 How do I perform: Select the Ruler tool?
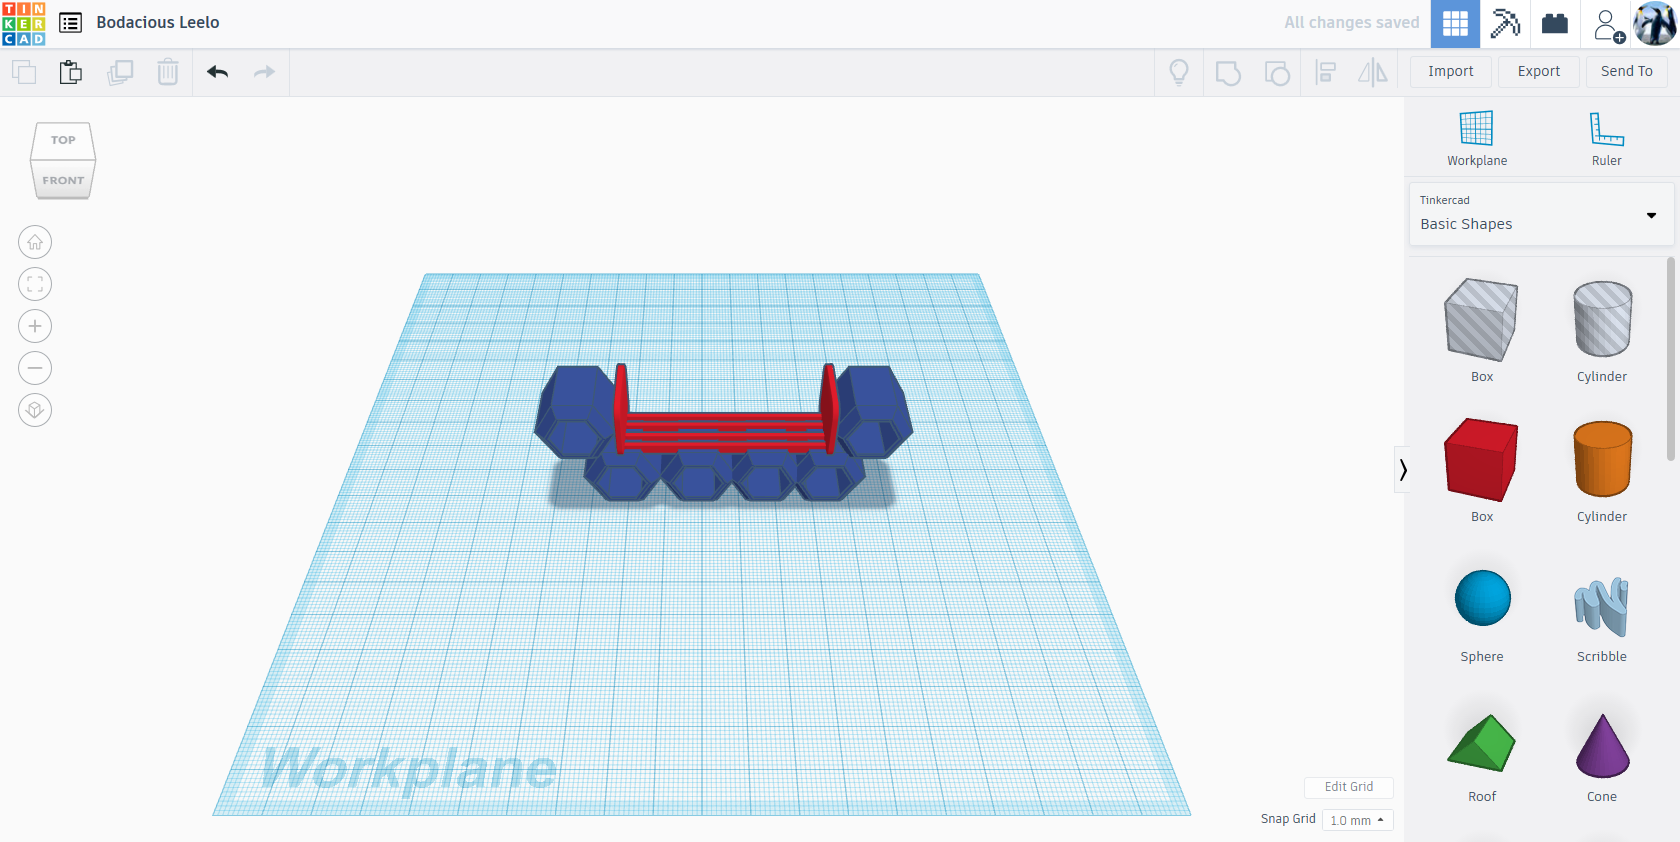[1607, 139]
